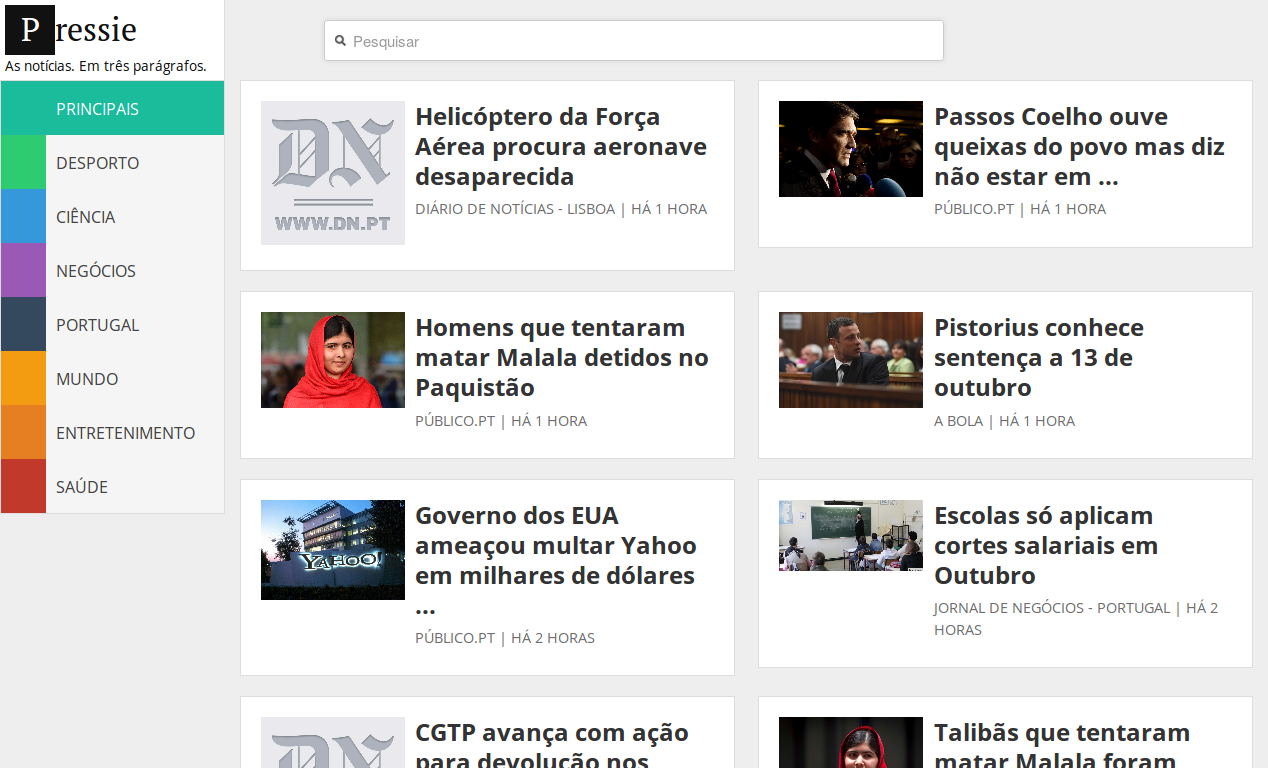Click the classroom blackboard thumbnail
Viewport: 1268px width, 768px height.
coord(850,536)
